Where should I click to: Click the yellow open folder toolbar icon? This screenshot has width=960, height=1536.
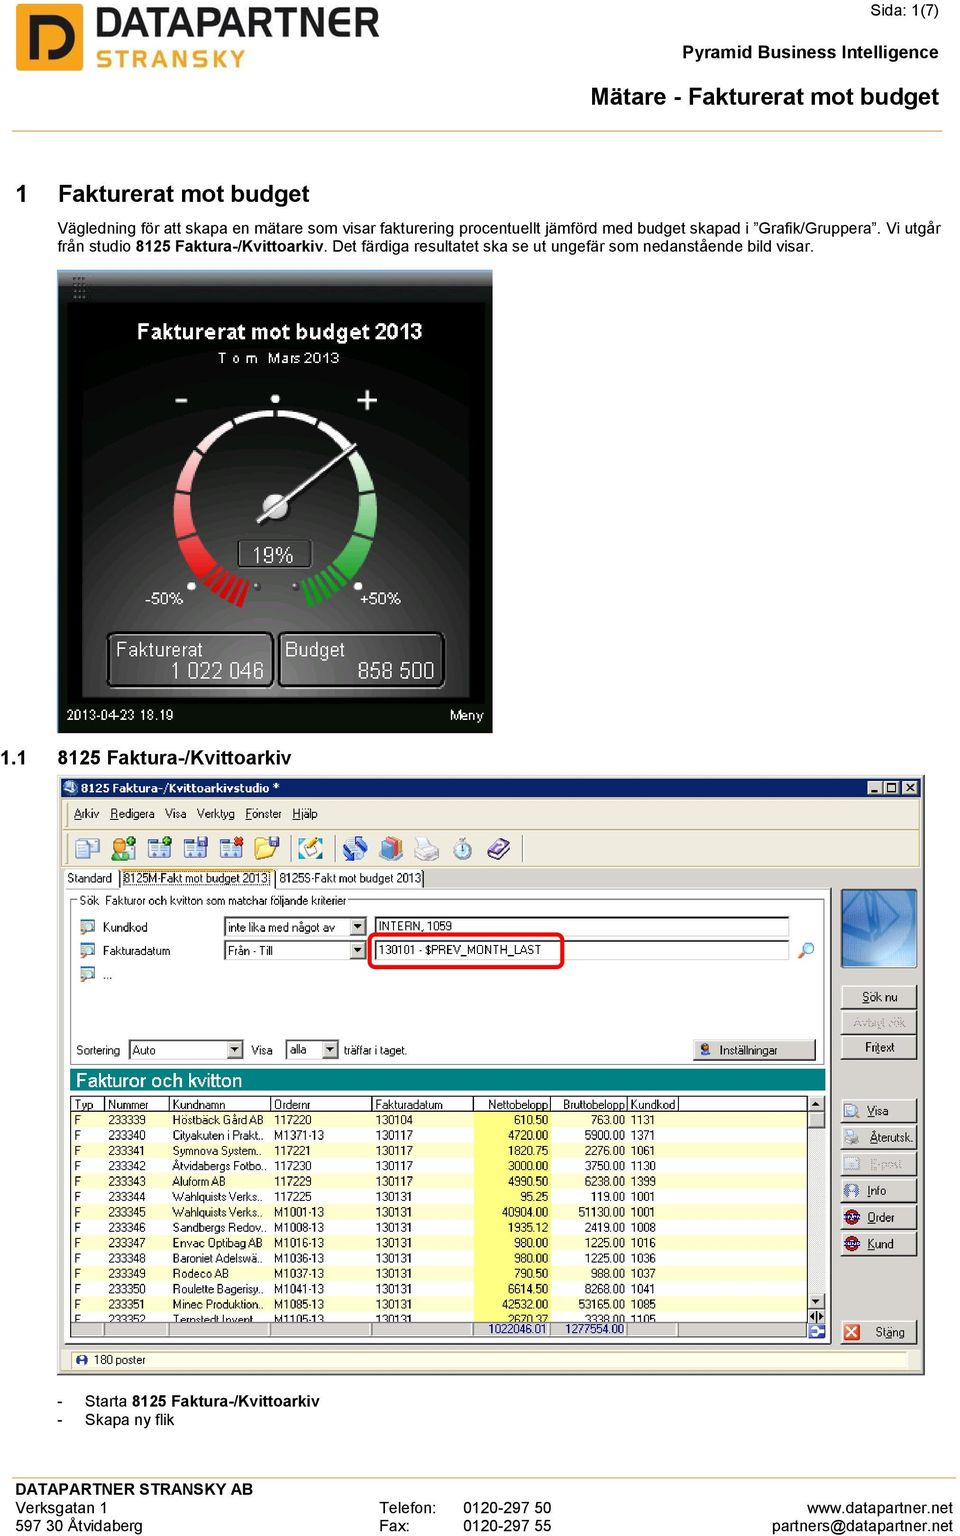(267, 849)
